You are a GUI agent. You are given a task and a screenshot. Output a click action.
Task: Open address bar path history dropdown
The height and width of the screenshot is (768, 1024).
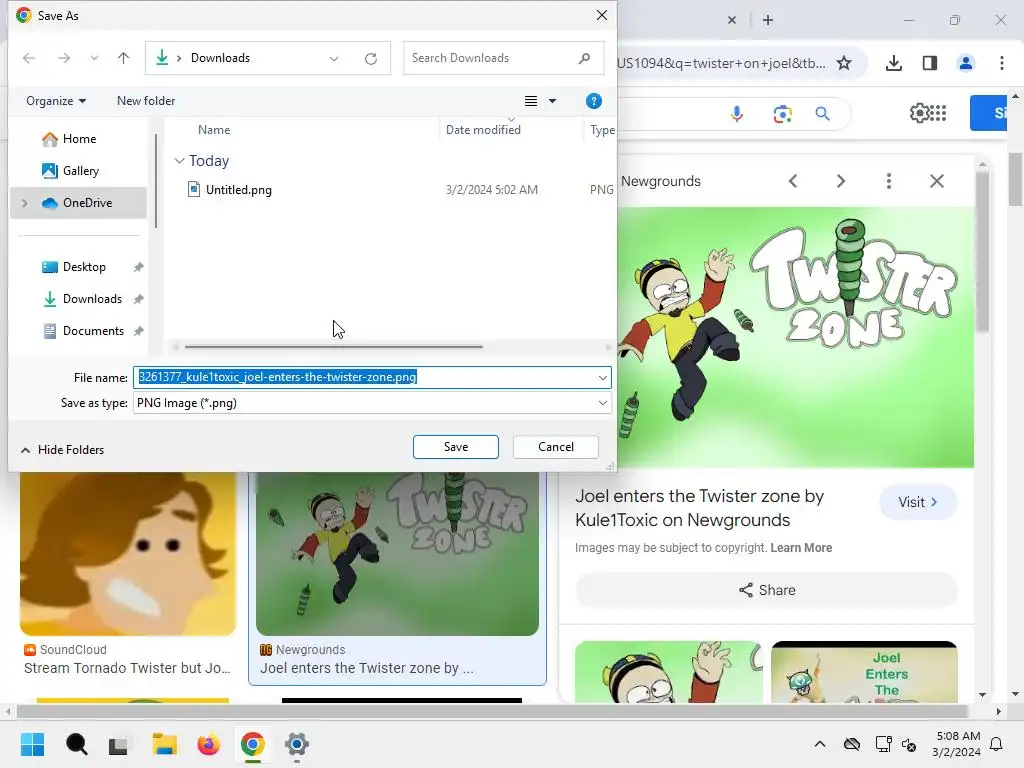[x=334, y=59]
